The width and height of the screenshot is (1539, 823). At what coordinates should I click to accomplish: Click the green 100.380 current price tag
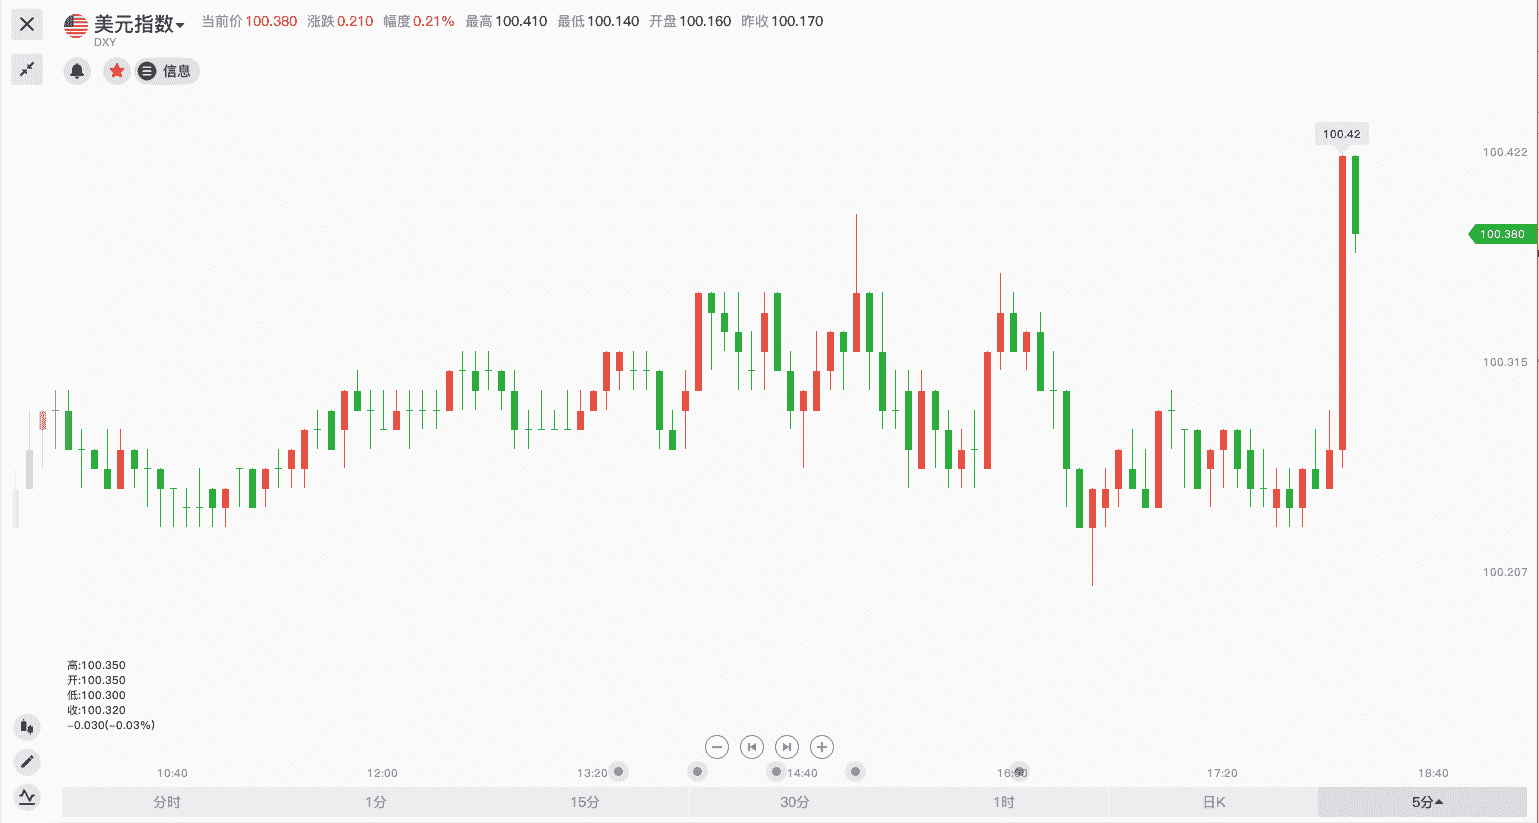[1503, 234]
